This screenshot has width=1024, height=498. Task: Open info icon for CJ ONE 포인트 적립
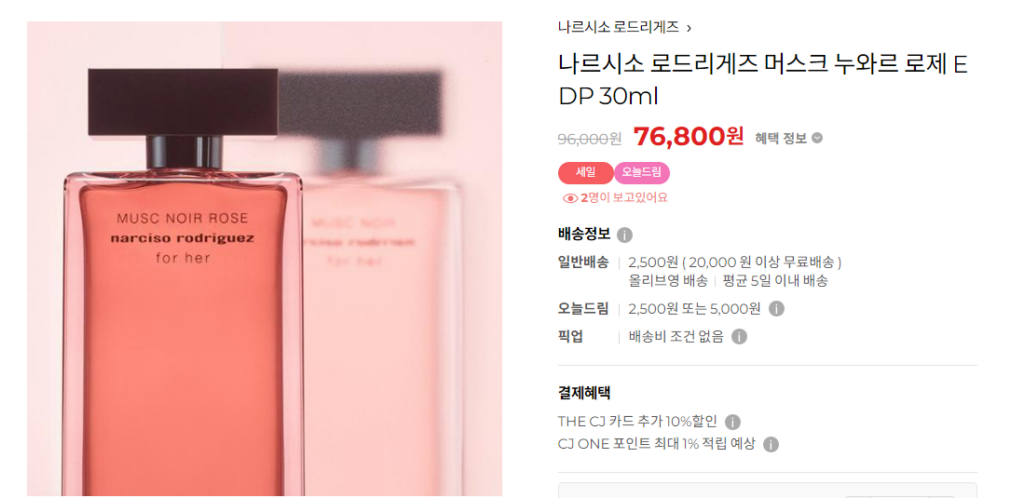point(771,444)
